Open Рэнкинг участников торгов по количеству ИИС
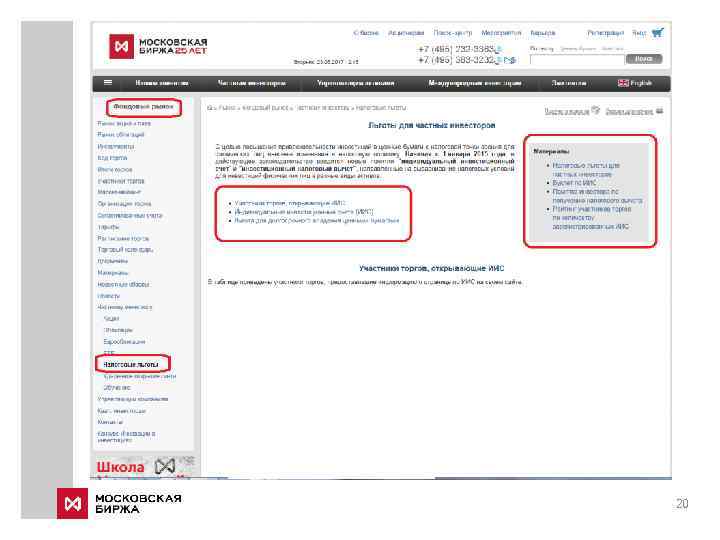Image resolution: width=720 pixels, height=540 pixels. (x=591, y=218)
